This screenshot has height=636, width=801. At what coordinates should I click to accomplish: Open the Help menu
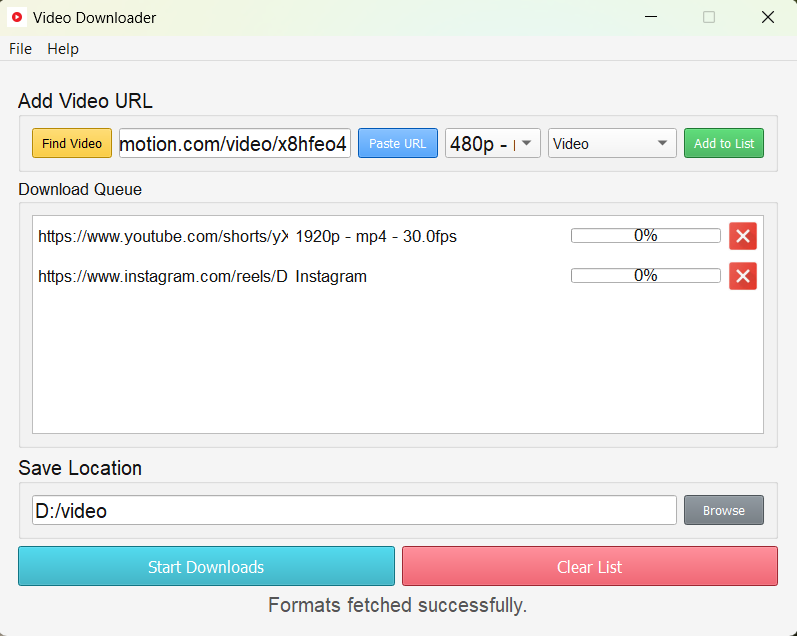click(x=63, y=49)
